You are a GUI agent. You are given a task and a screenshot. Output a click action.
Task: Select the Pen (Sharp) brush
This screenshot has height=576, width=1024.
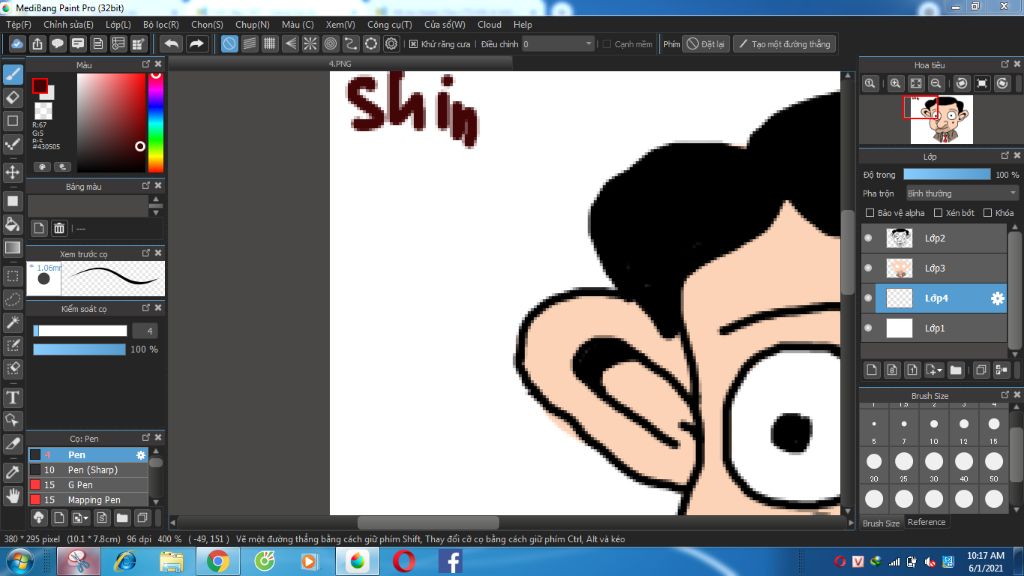[88, 470]
